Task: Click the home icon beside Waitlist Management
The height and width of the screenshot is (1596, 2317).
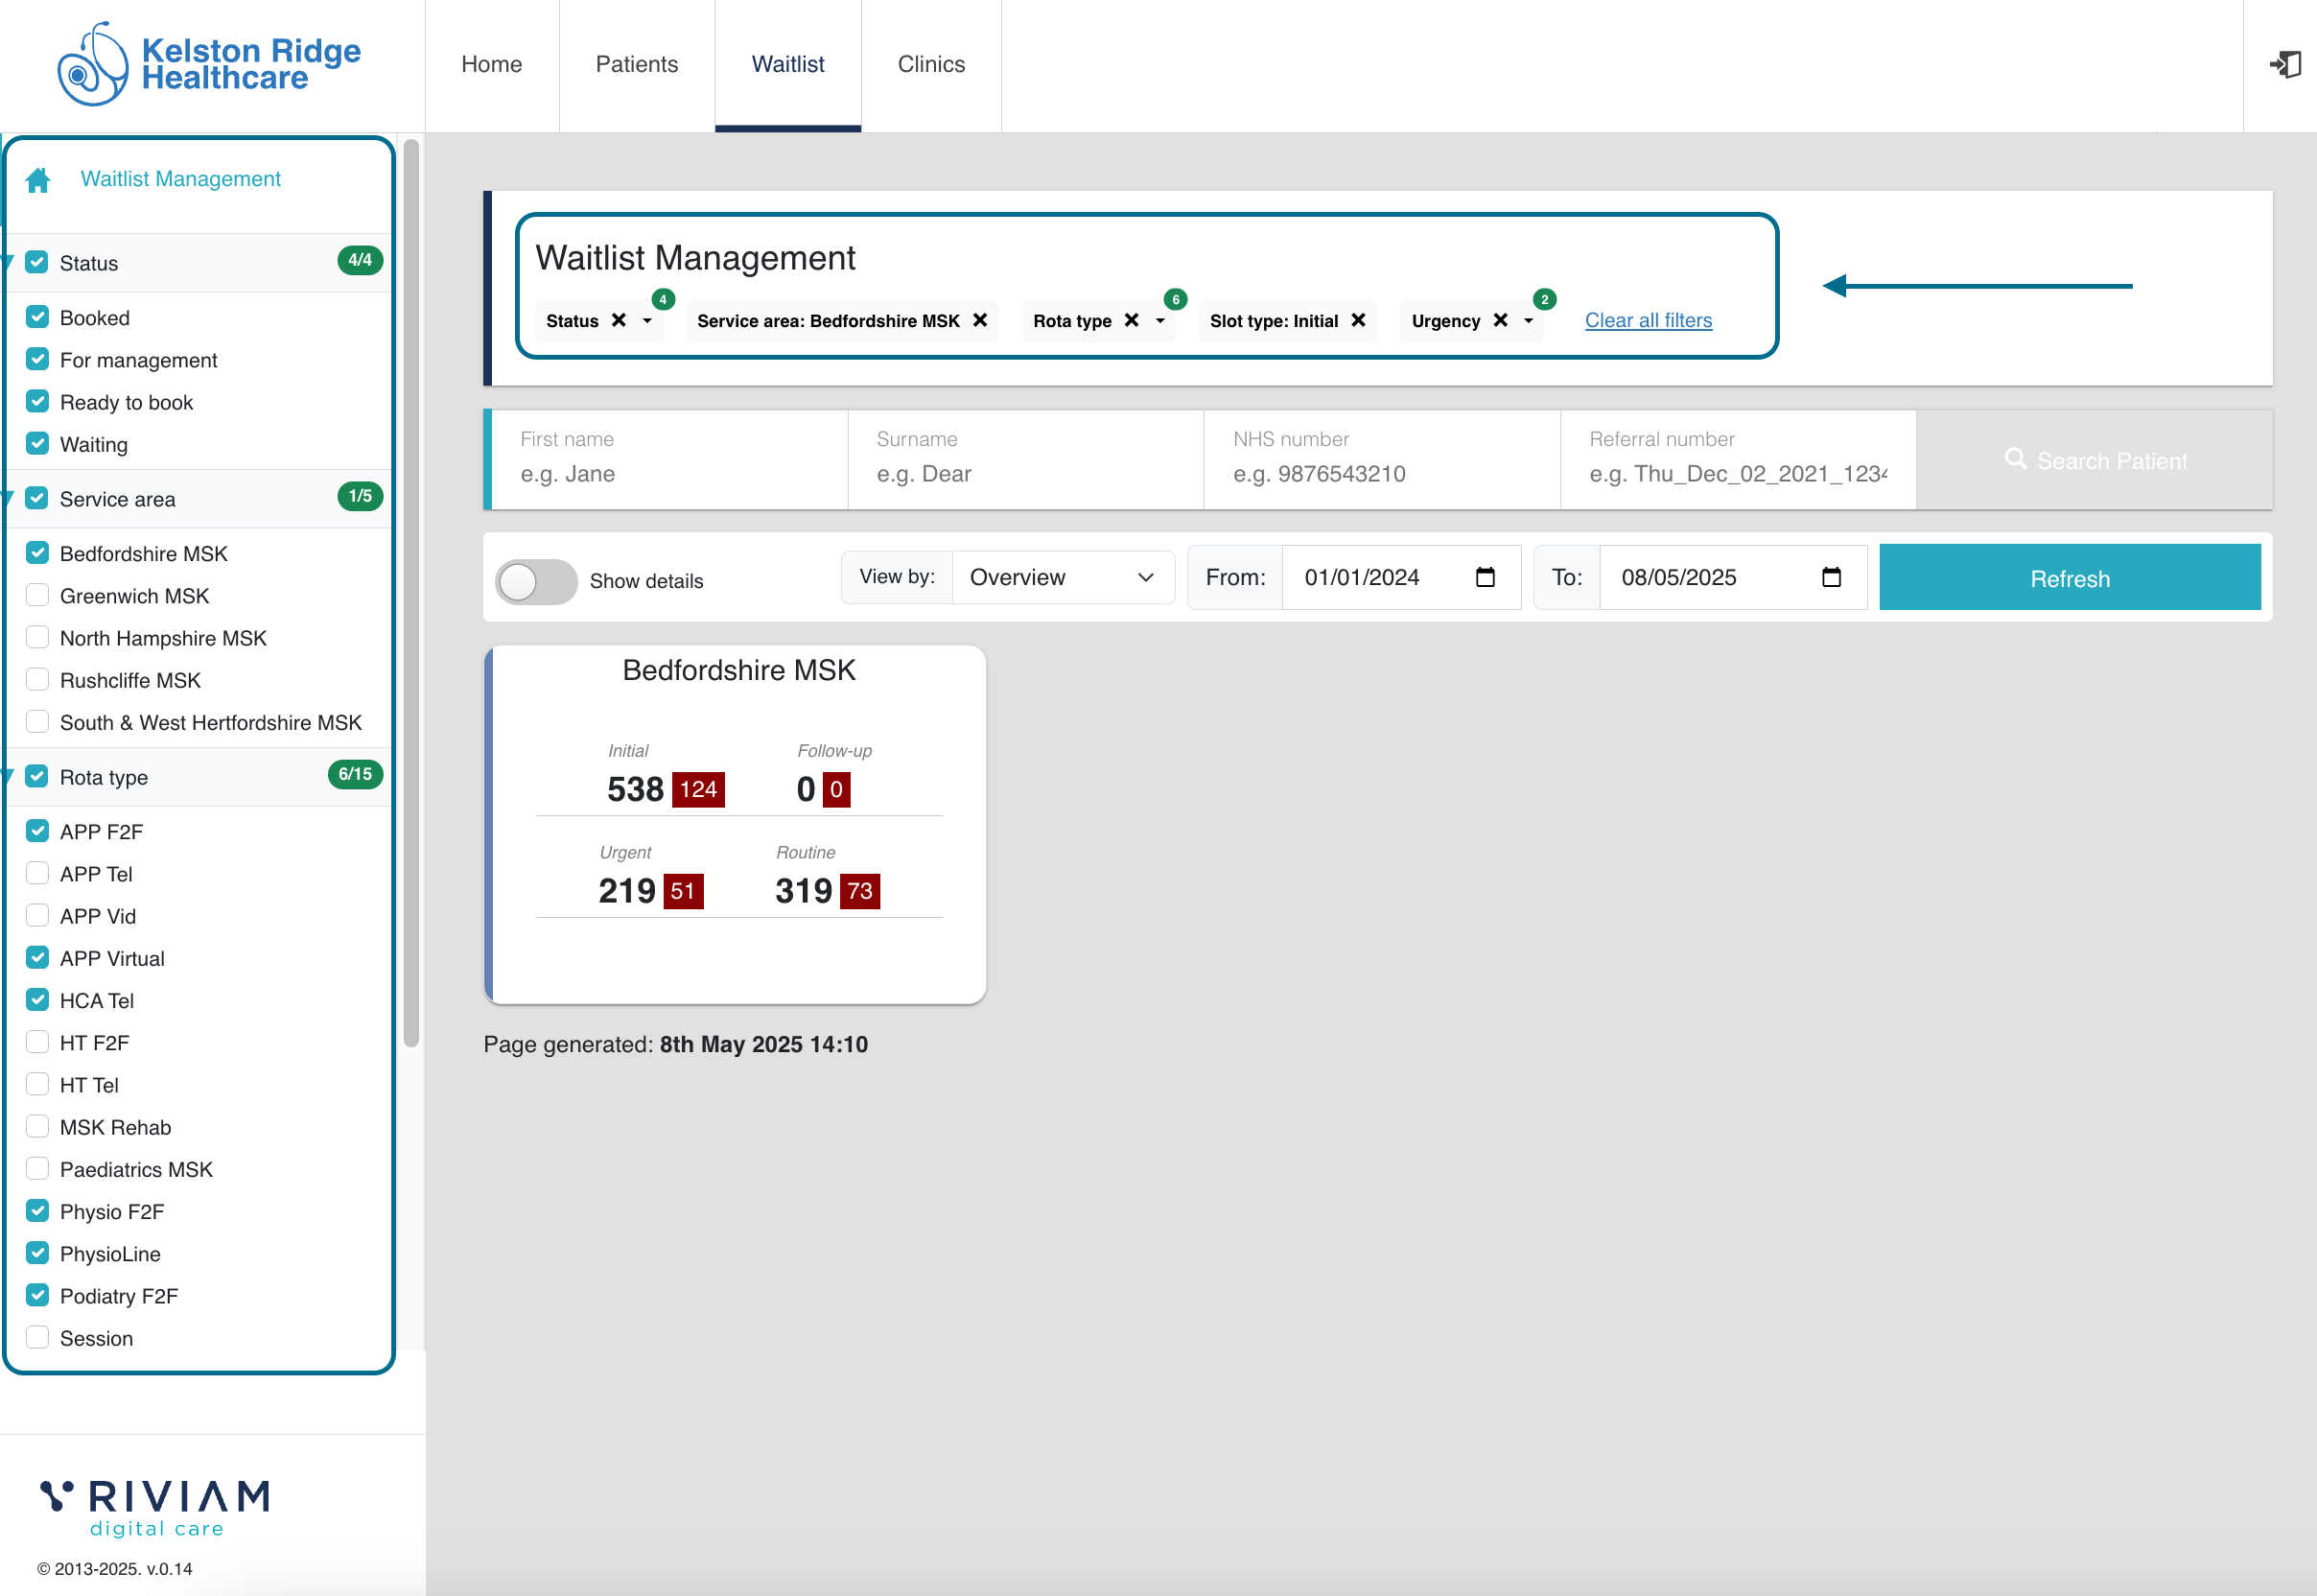Action: (38, 180)
